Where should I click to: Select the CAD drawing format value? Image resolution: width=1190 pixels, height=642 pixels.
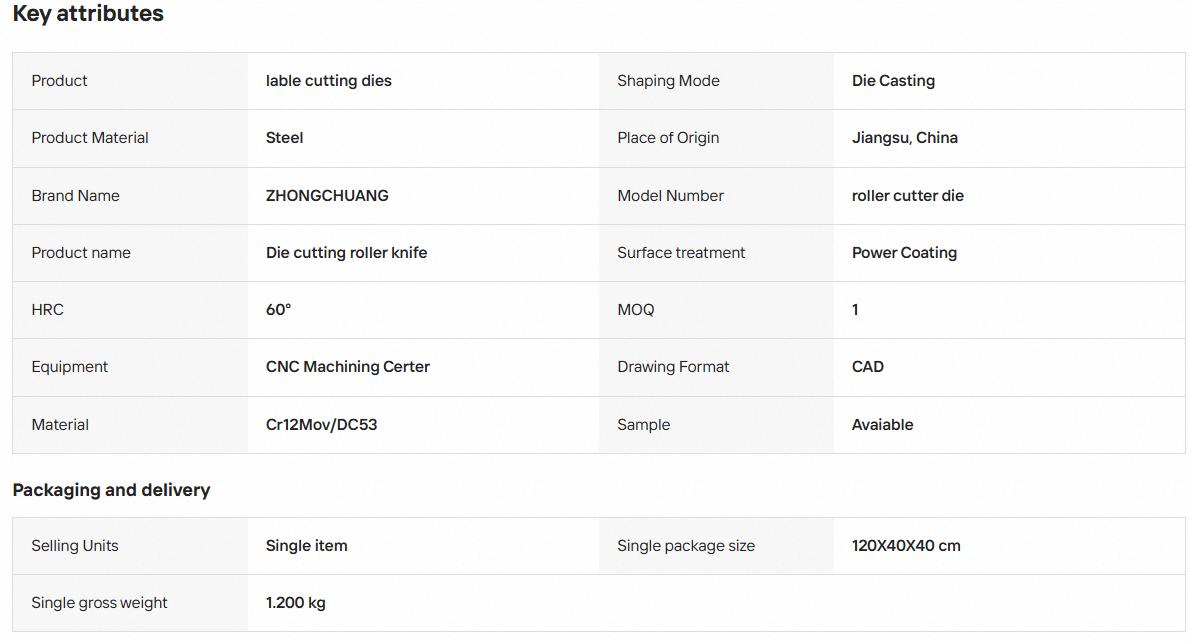point(867,366)
